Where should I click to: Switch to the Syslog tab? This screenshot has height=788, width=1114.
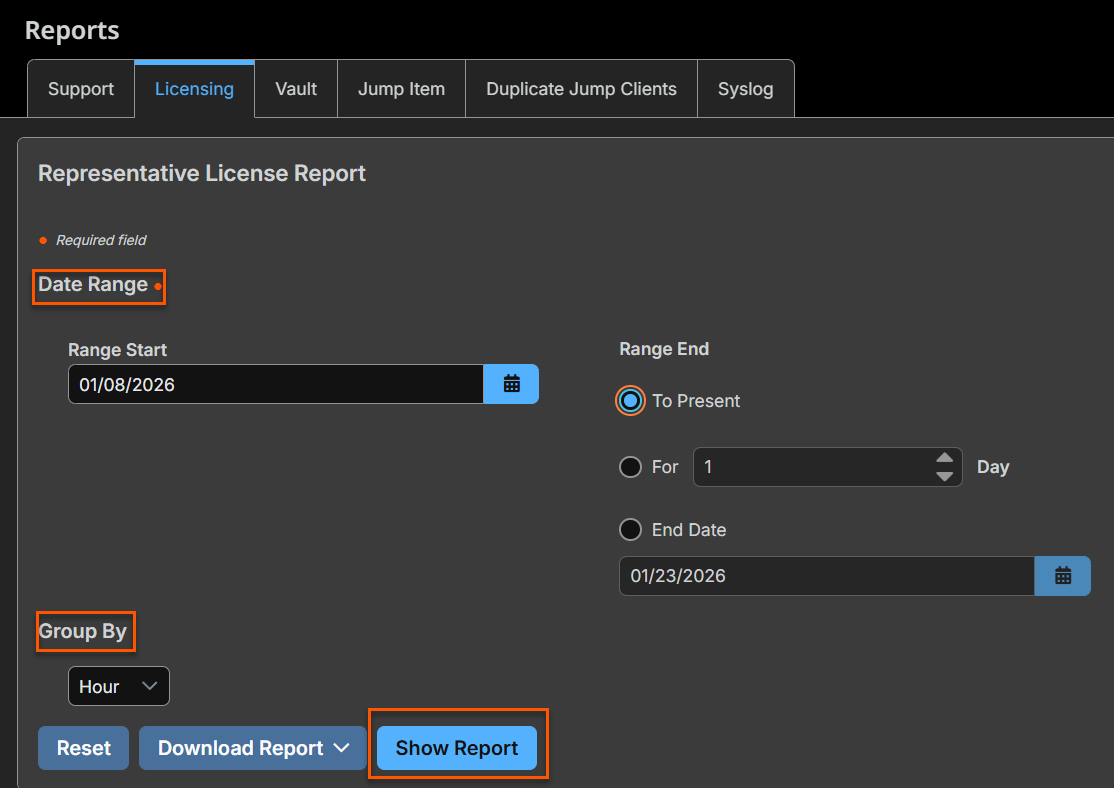(745, 89)
